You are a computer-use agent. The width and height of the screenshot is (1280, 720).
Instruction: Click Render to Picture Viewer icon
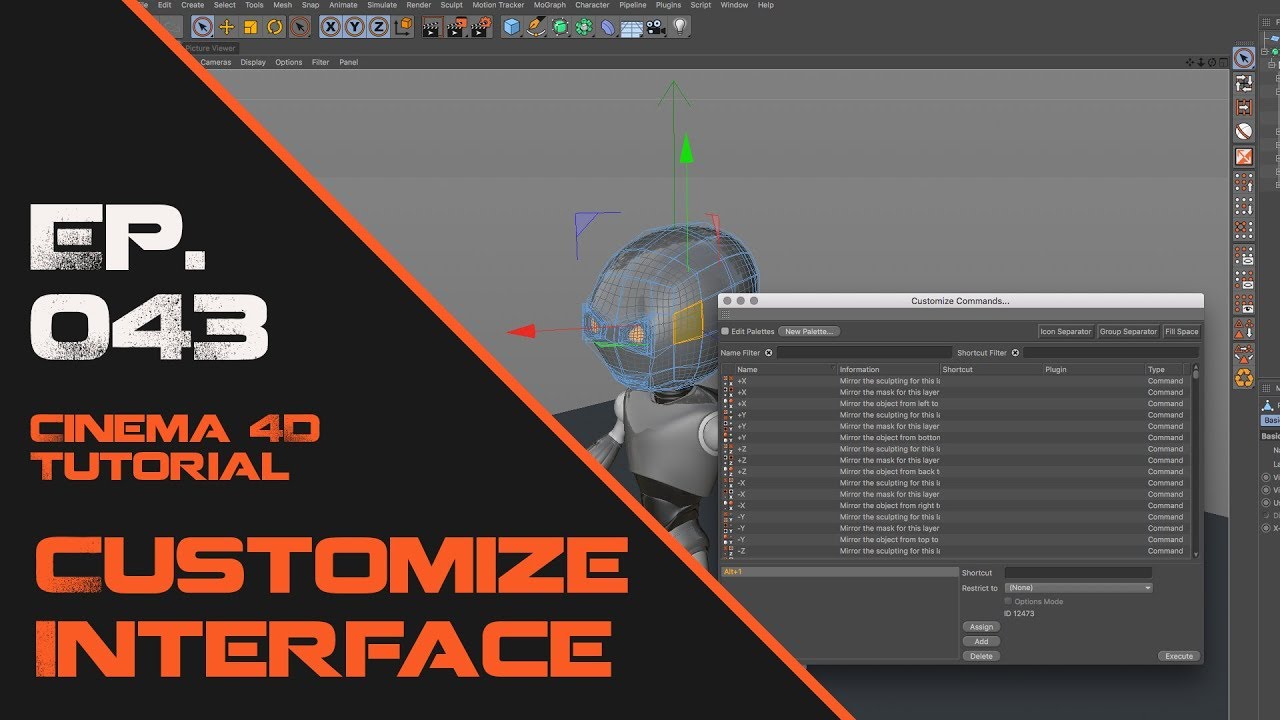click(x=455, y=27)
